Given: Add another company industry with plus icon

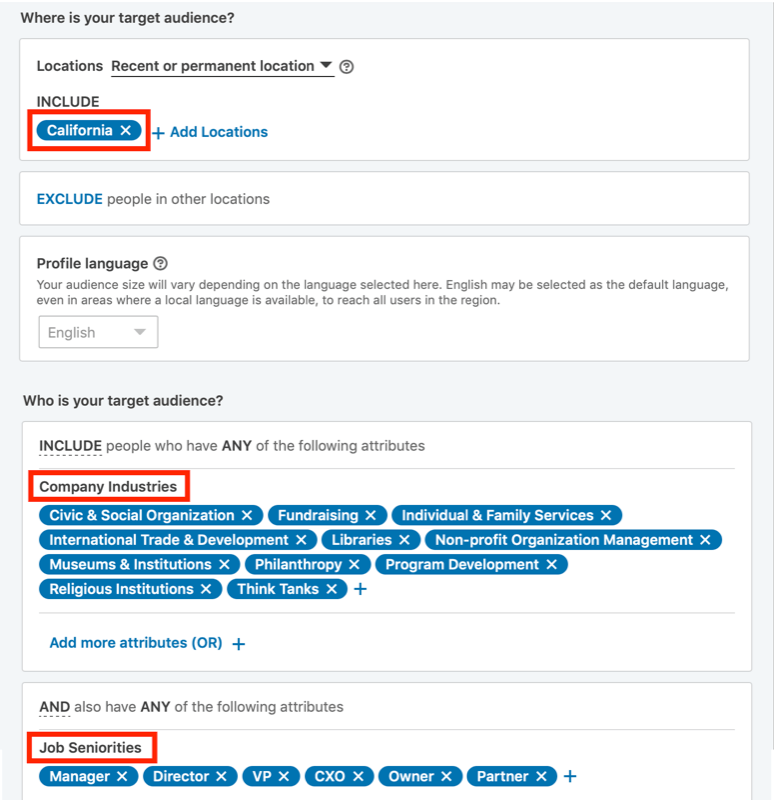Looking at the screenshot, I should coord(360,589).
